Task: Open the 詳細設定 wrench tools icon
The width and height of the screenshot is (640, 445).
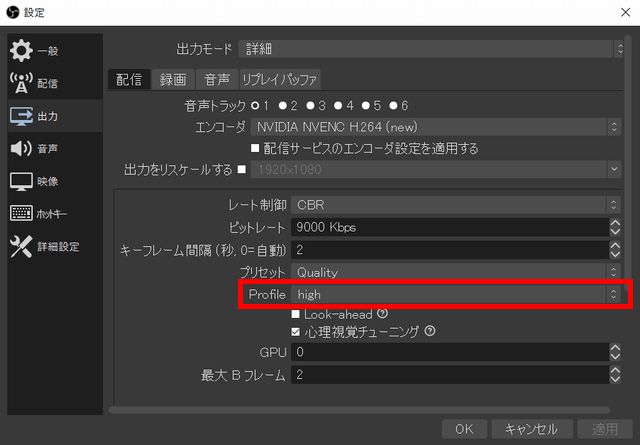Action: click(21, 246)
